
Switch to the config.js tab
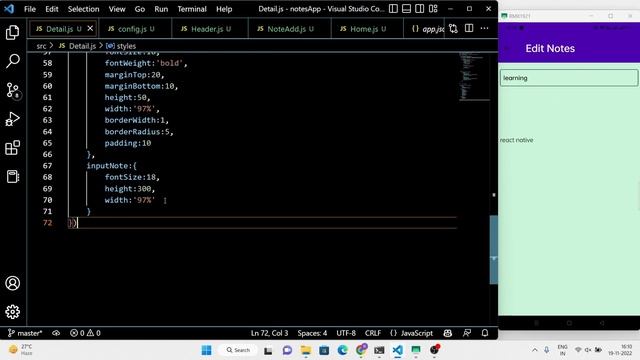pos(135,29)
